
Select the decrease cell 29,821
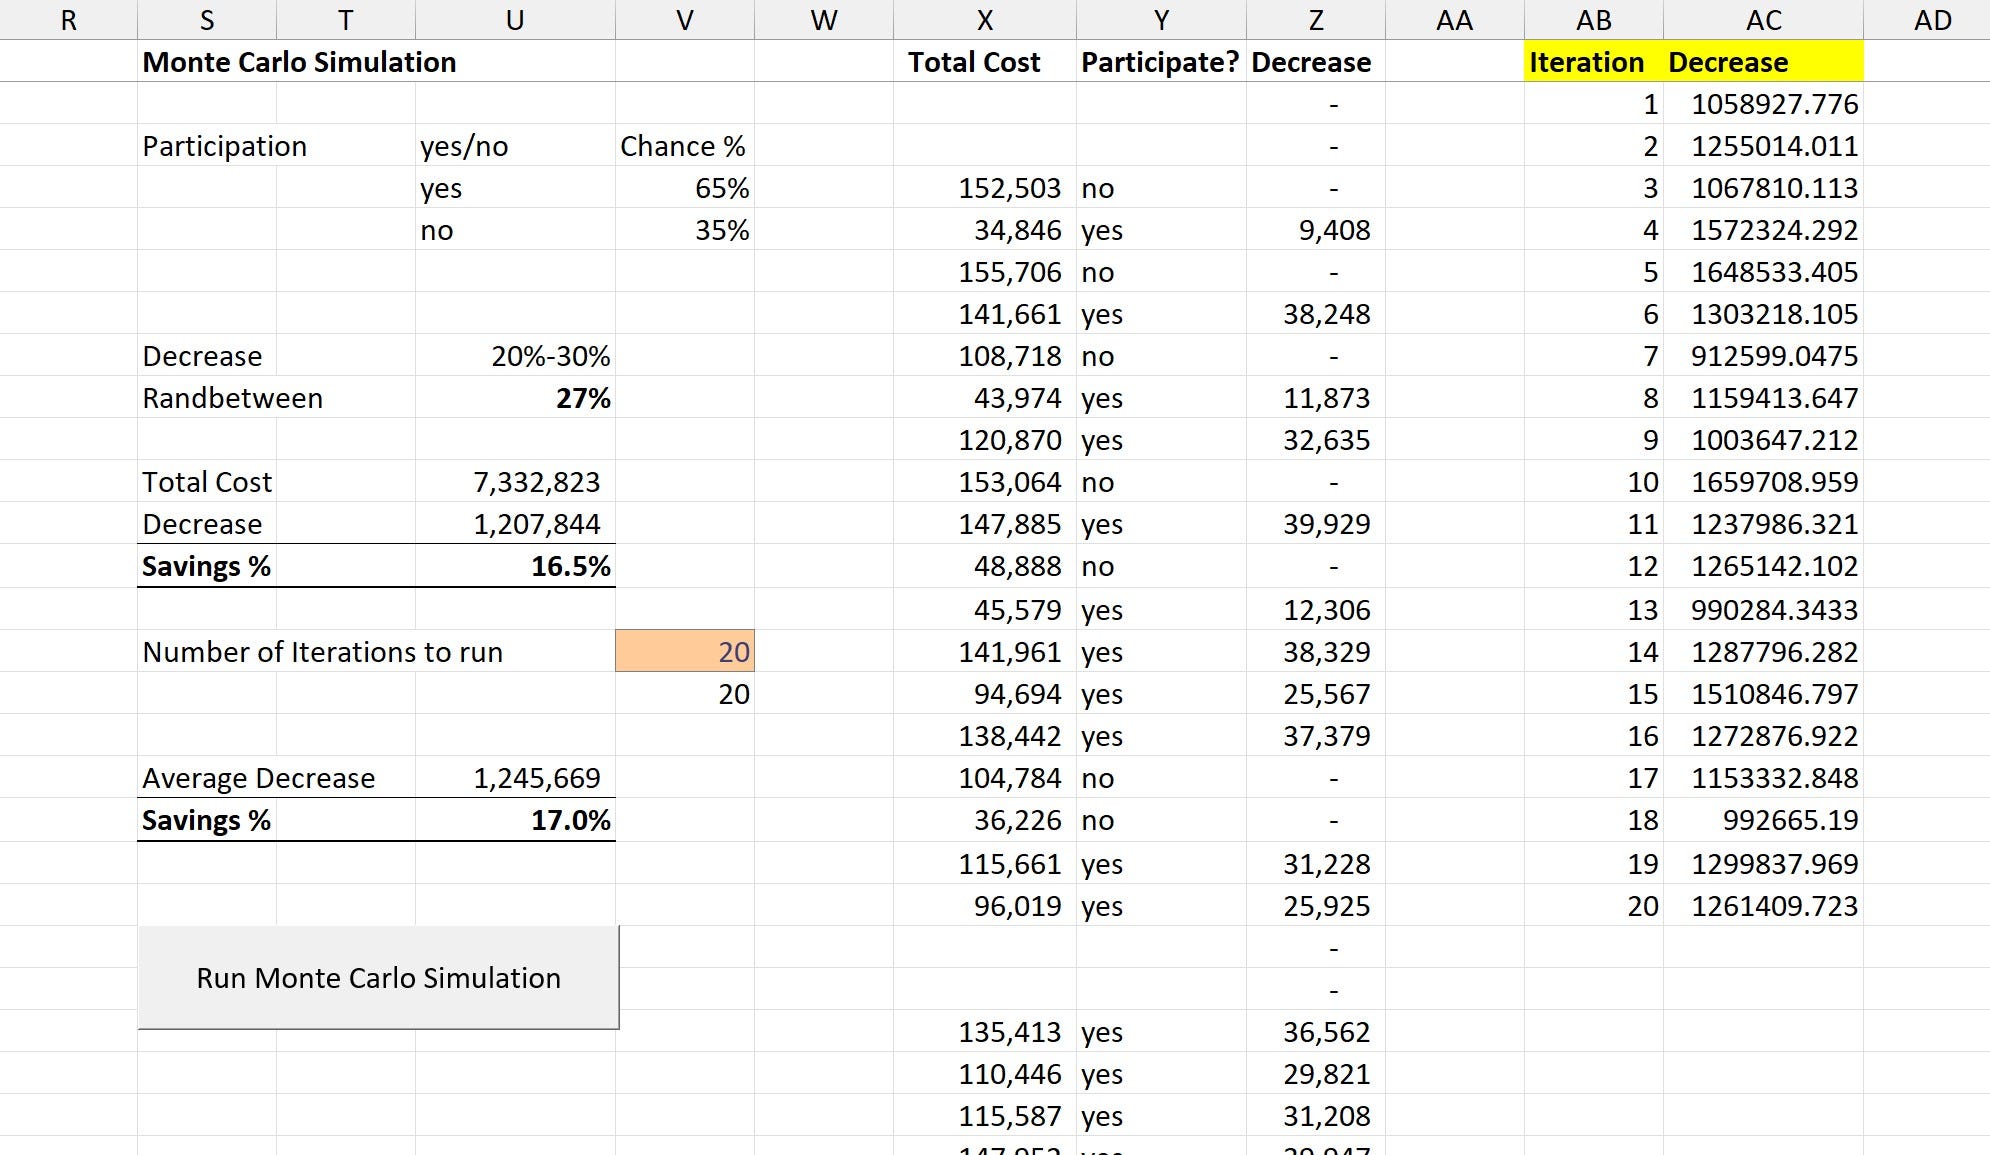[x=1316, y=1074]
